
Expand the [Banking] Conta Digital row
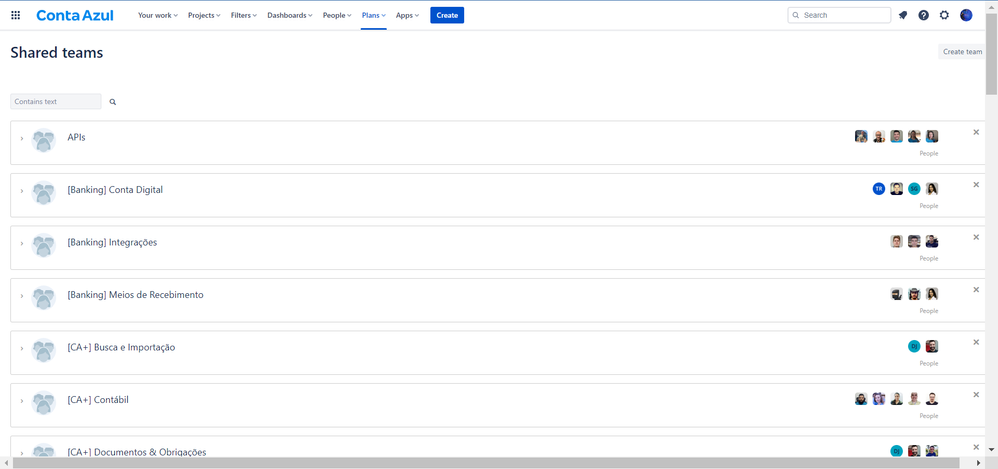coord(22,191)
